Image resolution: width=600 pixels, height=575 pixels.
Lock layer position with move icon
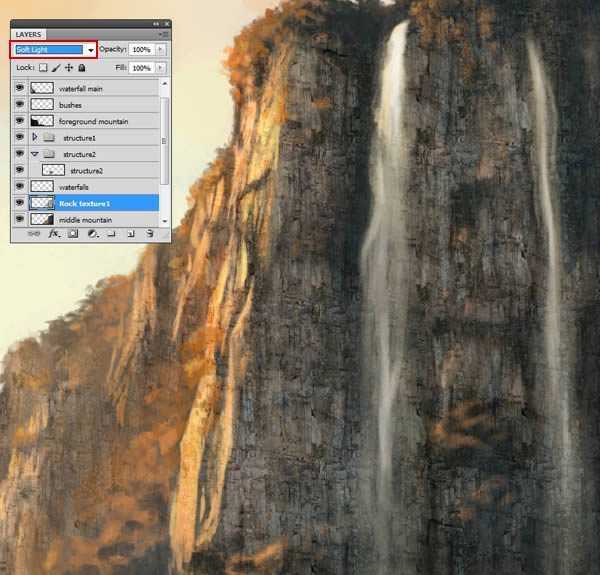[x=68, y=68]
